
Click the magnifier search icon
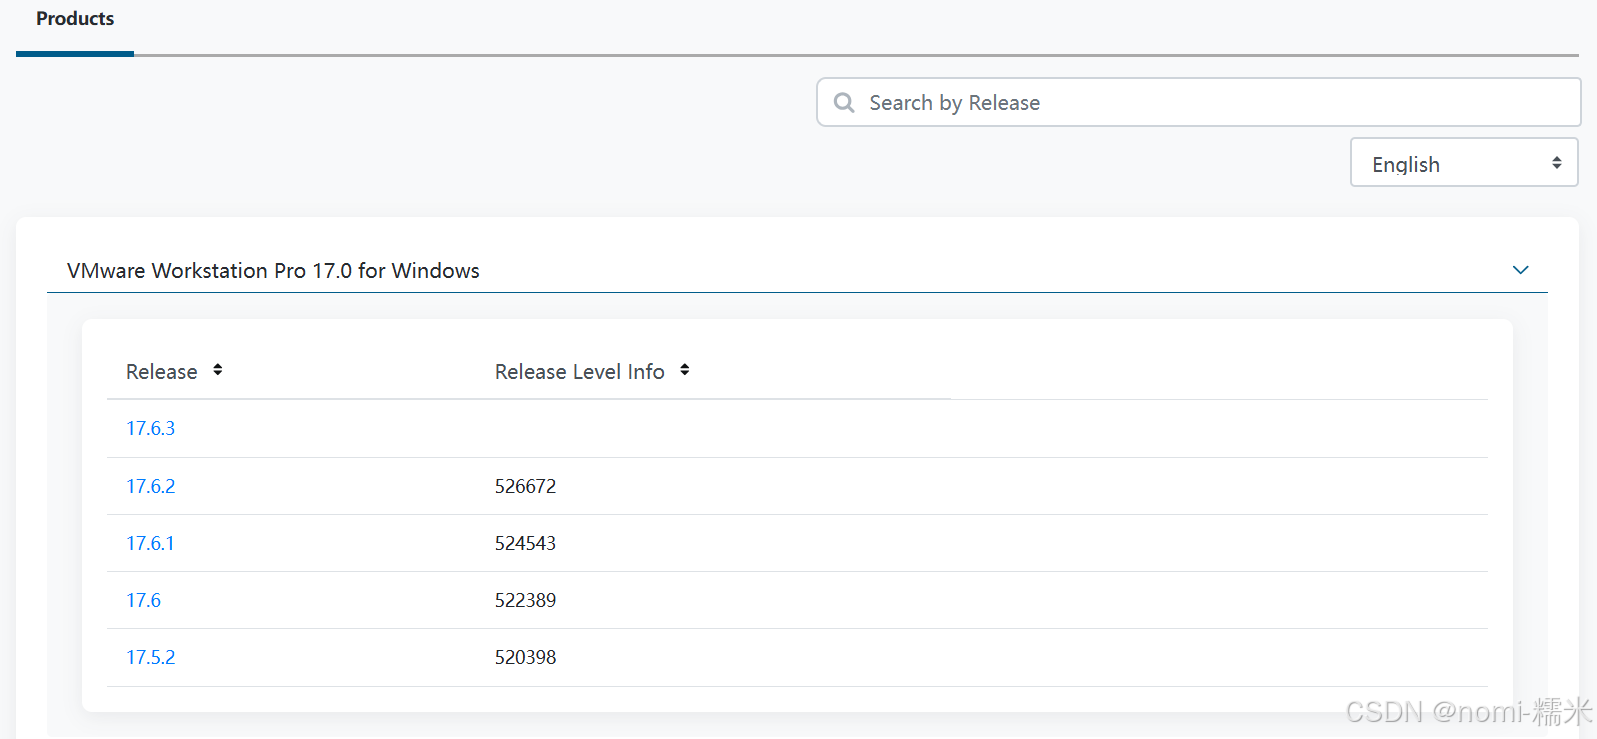[x=844, y=102]
